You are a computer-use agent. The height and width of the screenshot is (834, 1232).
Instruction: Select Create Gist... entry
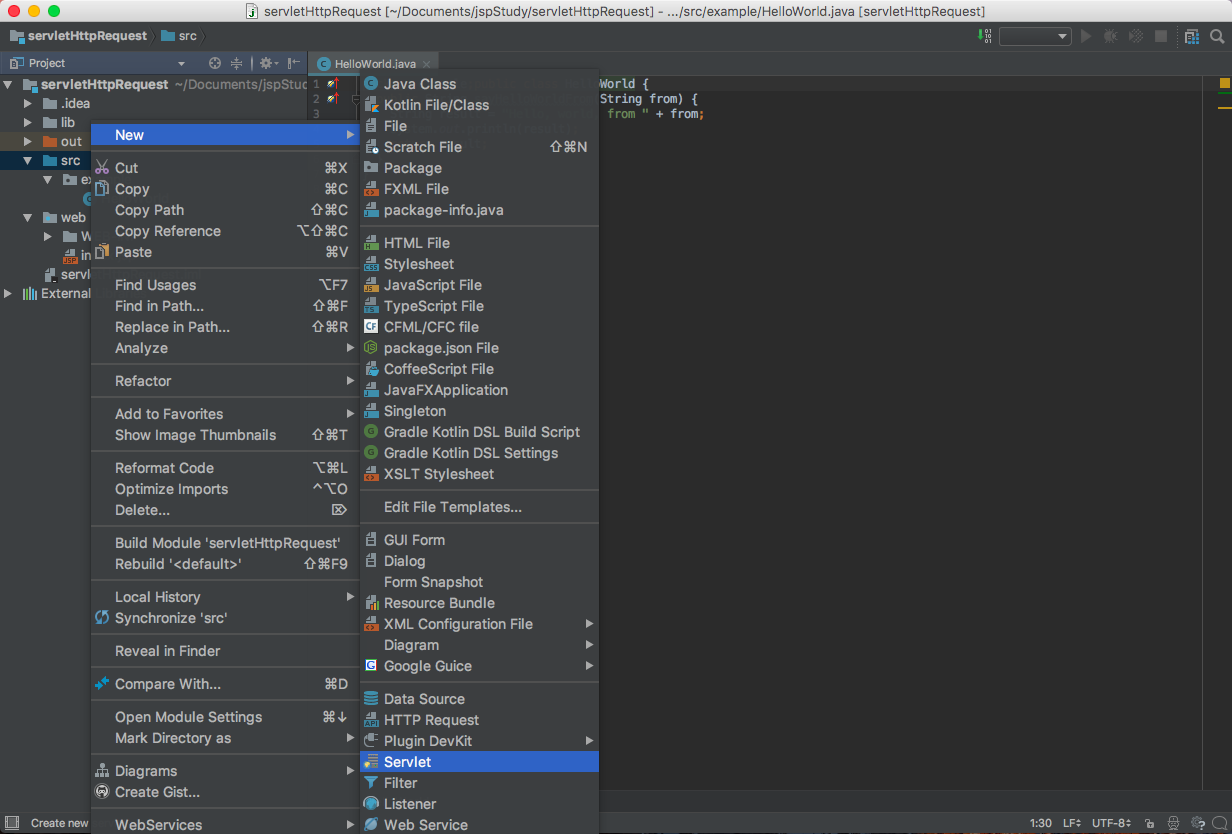pyautogui.click(x=225, y=792)
